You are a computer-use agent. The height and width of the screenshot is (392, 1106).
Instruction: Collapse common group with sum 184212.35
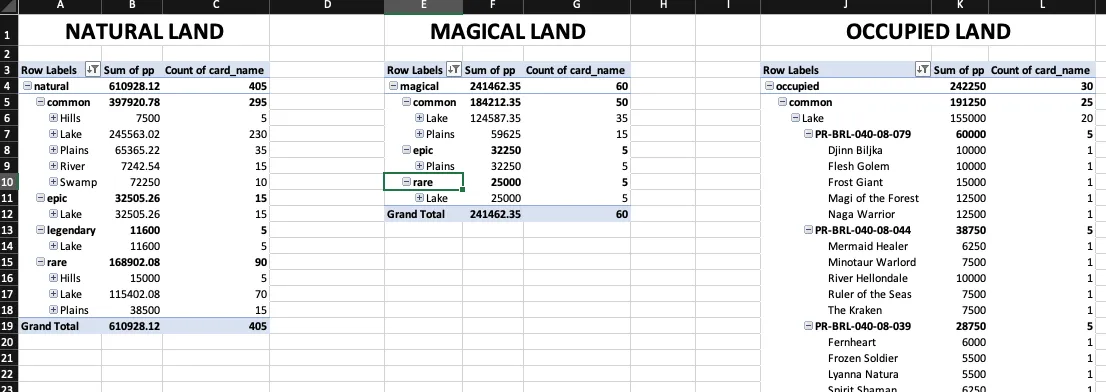pos(407,102)
